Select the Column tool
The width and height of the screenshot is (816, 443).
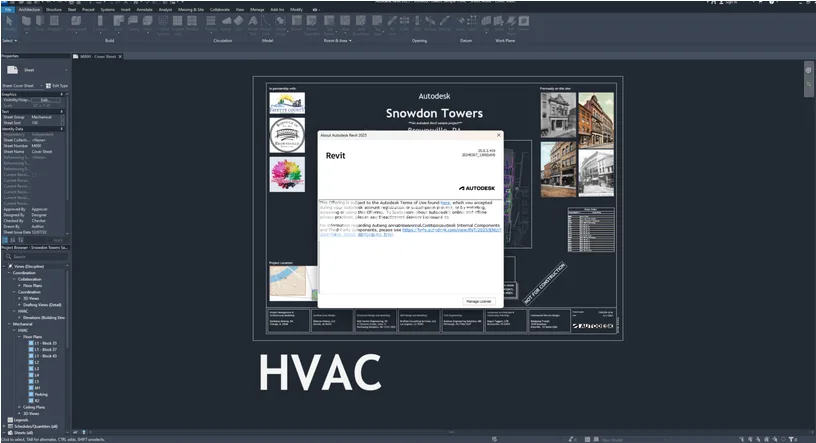tap(100, 22)
